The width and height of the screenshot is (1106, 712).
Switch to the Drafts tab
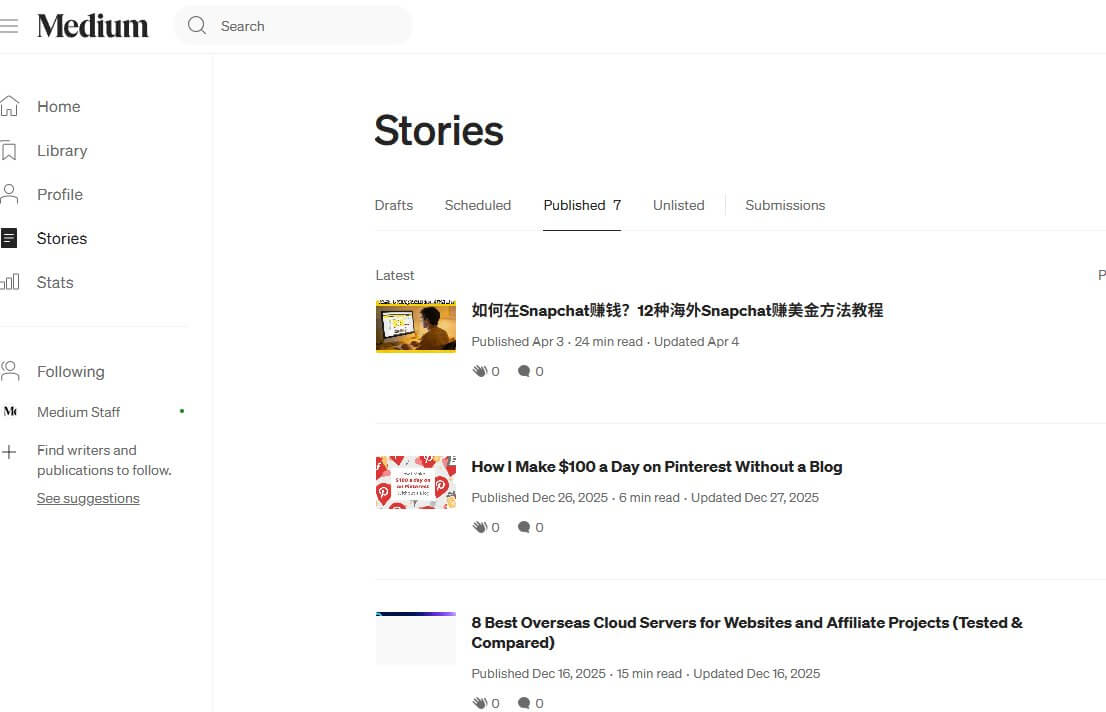pyautogui.click(x=394, y=205)
